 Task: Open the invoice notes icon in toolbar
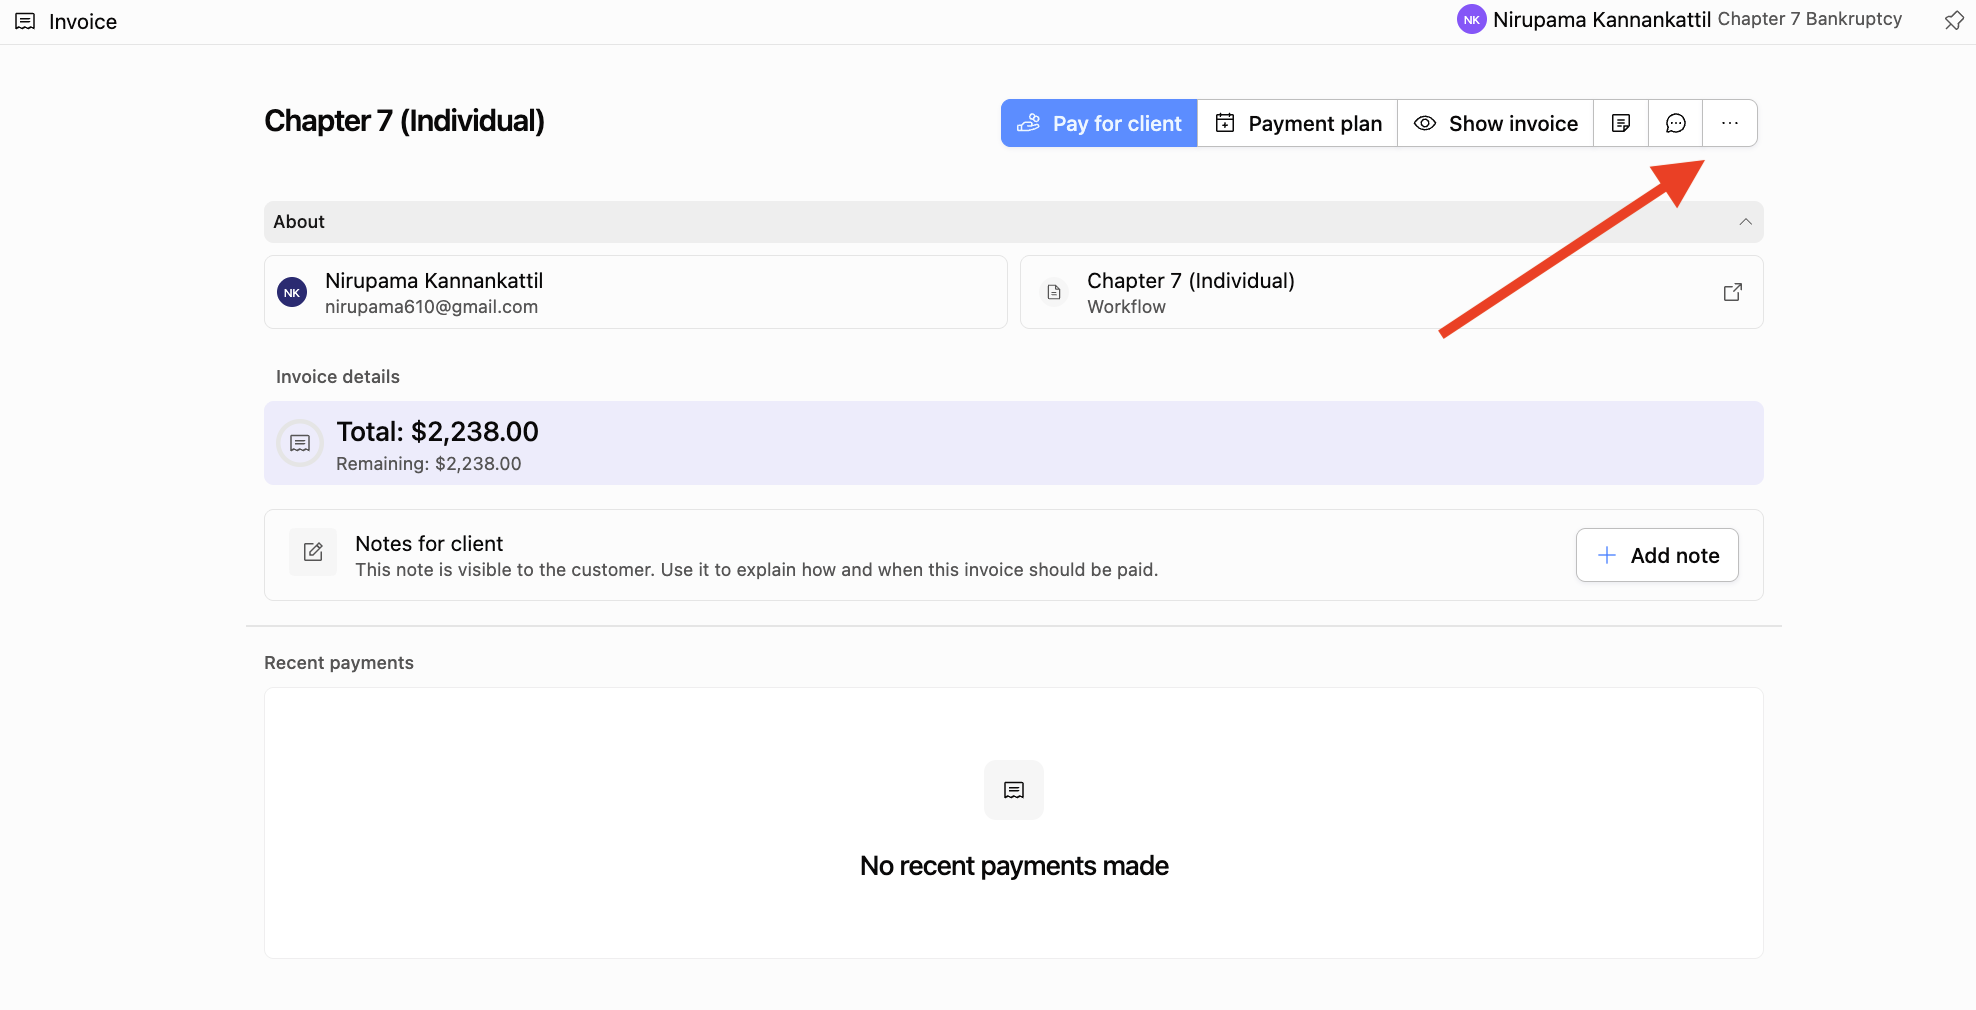[1621, 123]
